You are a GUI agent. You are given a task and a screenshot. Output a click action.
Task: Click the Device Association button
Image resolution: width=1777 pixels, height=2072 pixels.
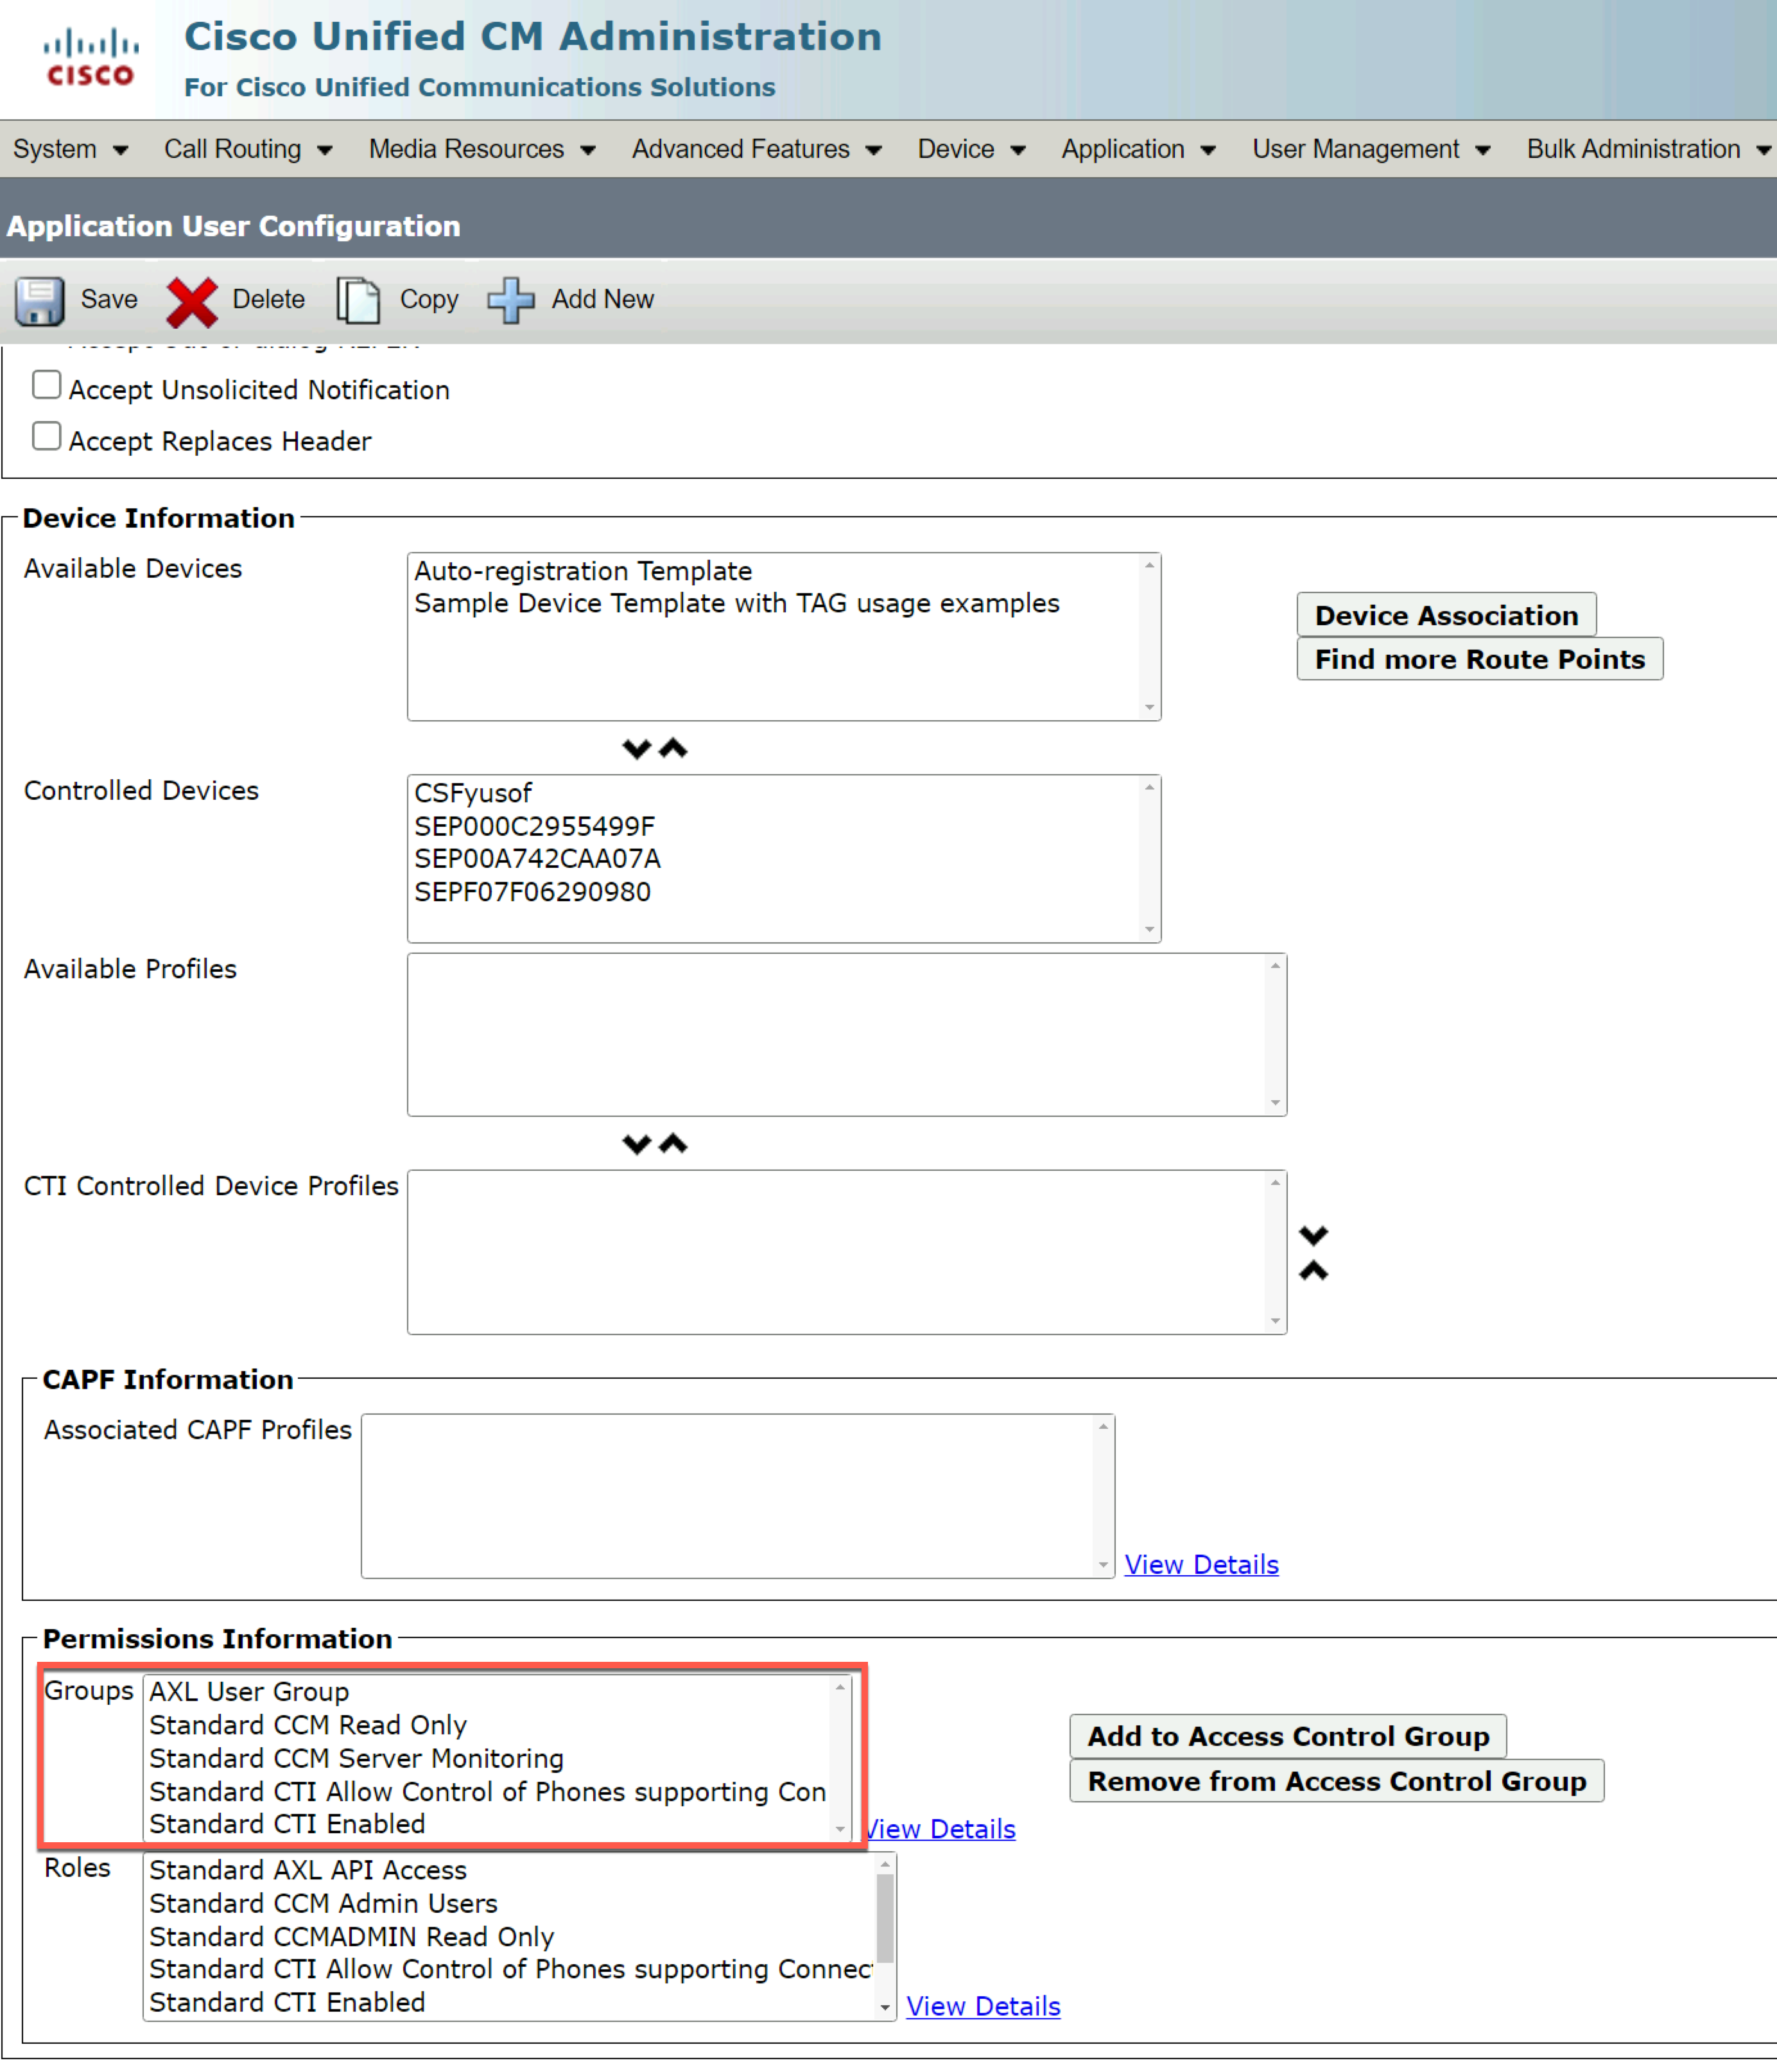1446,615
